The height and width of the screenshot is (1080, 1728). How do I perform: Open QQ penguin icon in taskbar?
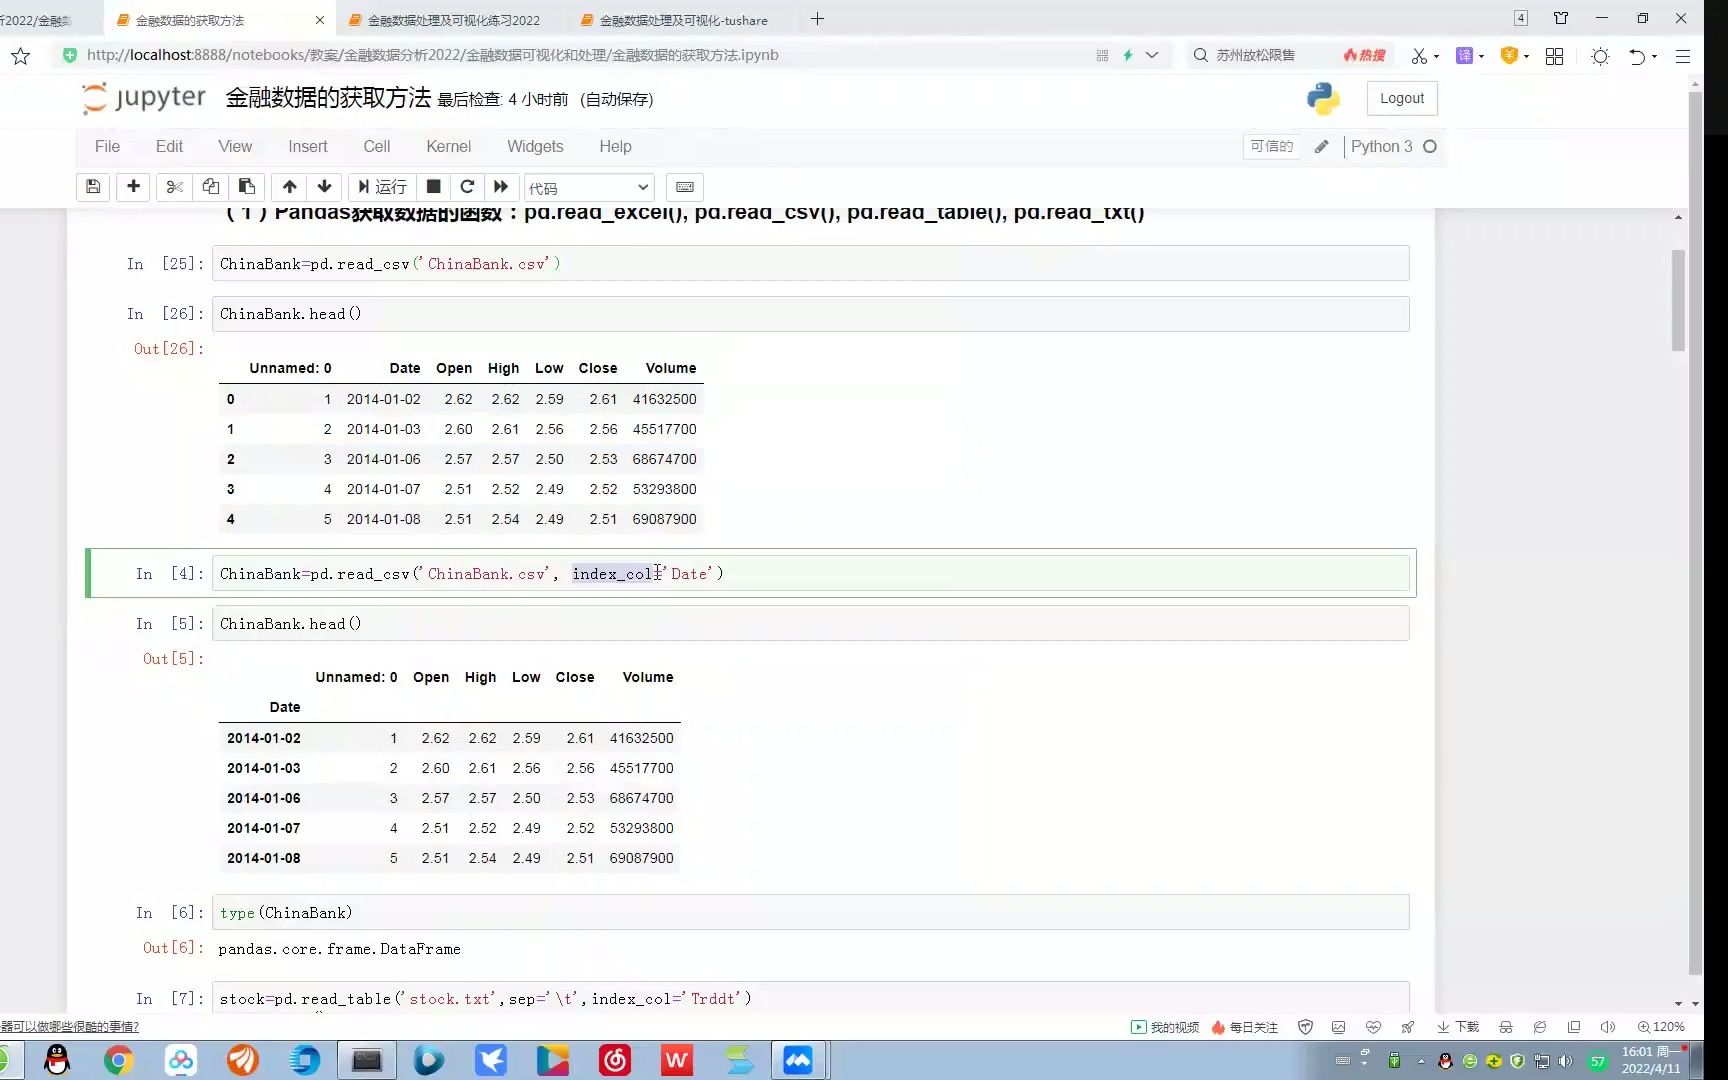point(57,1060)
